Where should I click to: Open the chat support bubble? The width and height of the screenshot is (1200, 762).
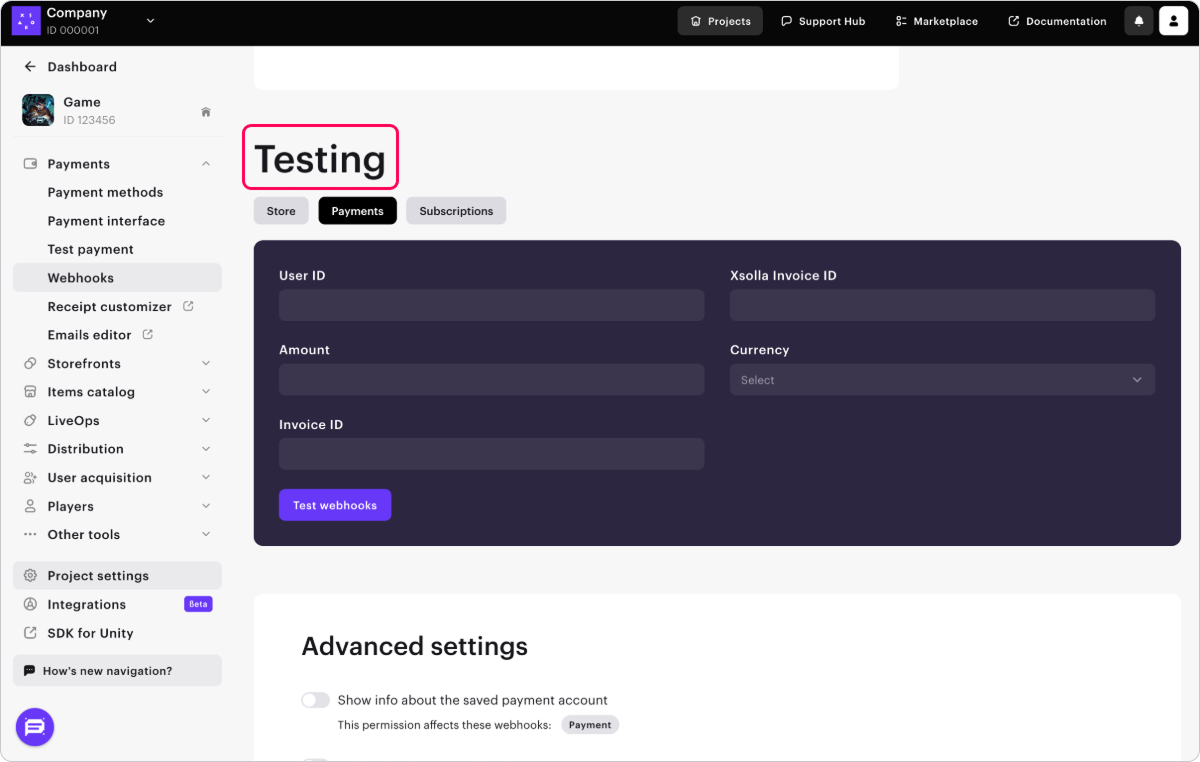35,727
